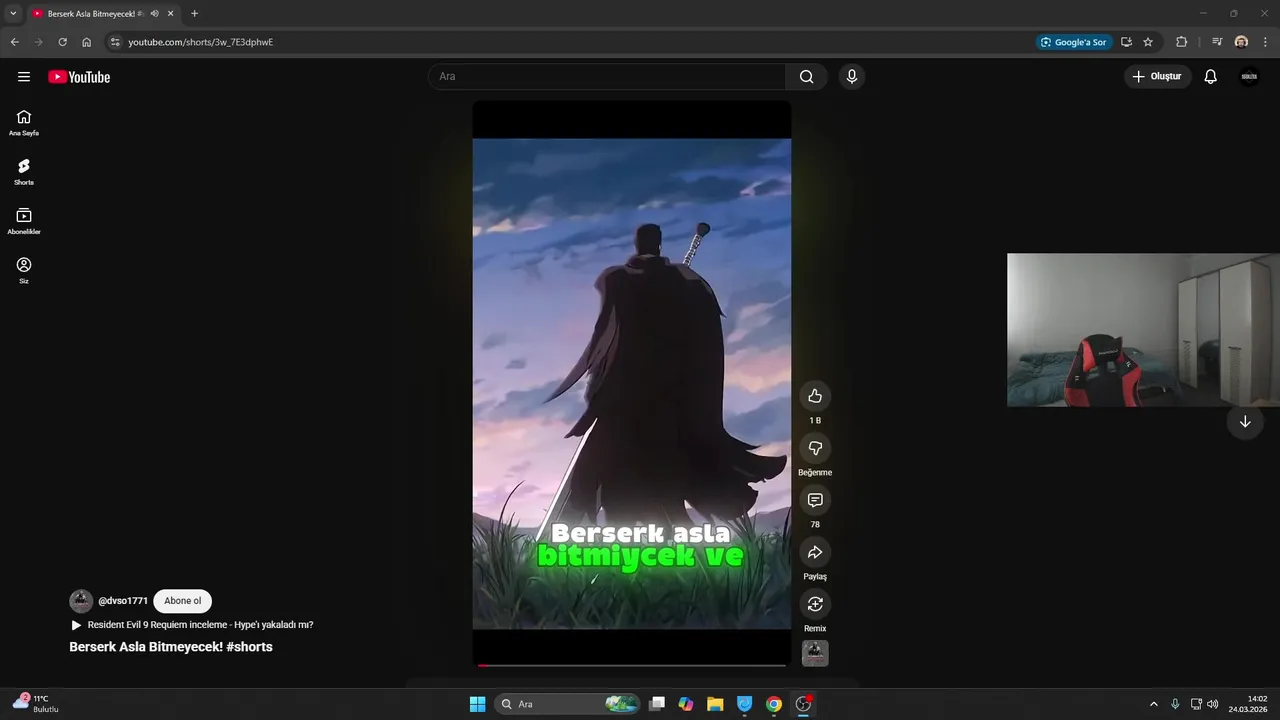Launch Copilot from the taskbar
The image size is (1280, 720).
[686, 704]
